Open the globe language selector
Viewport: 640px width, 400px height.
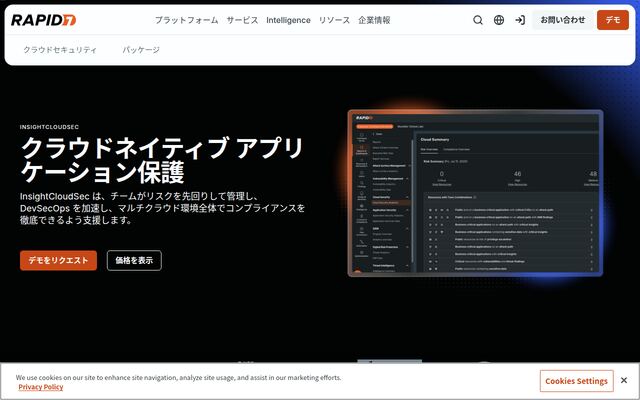point(499,20)
